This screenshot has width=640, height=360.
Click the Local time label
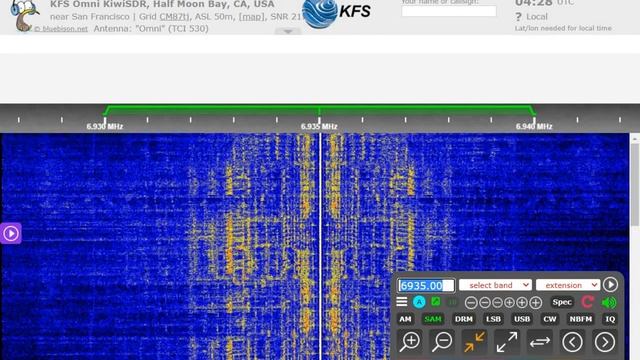click(537, 17)
